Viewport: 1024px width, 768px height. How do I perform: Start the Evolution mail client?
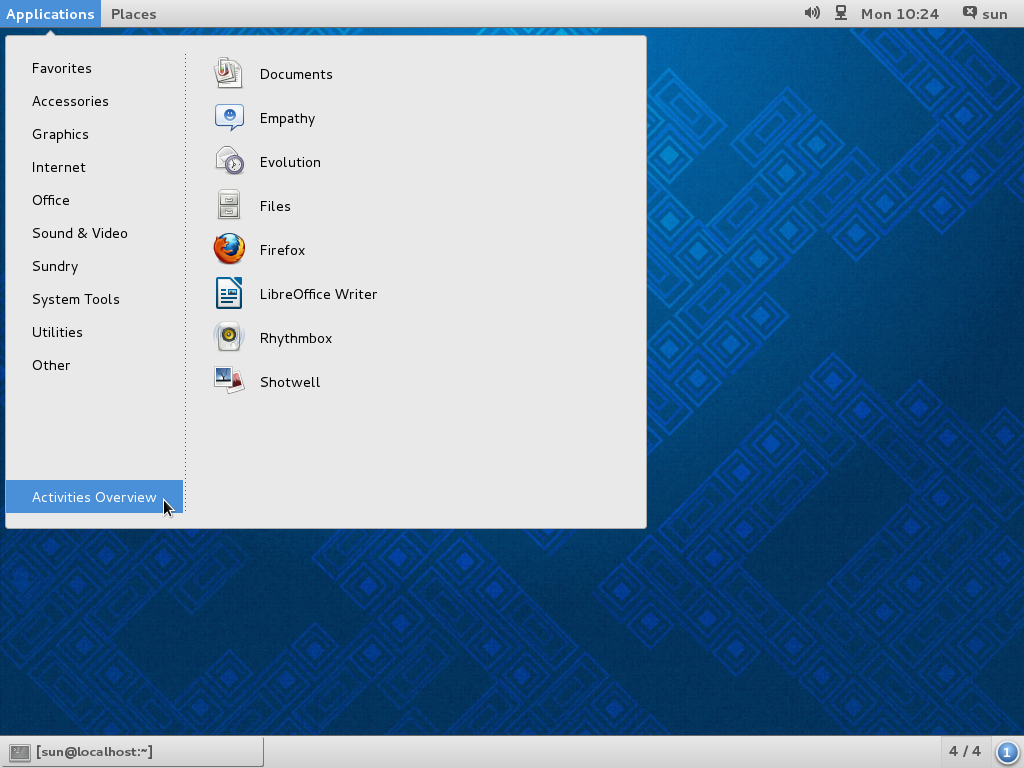coord(291,161)
